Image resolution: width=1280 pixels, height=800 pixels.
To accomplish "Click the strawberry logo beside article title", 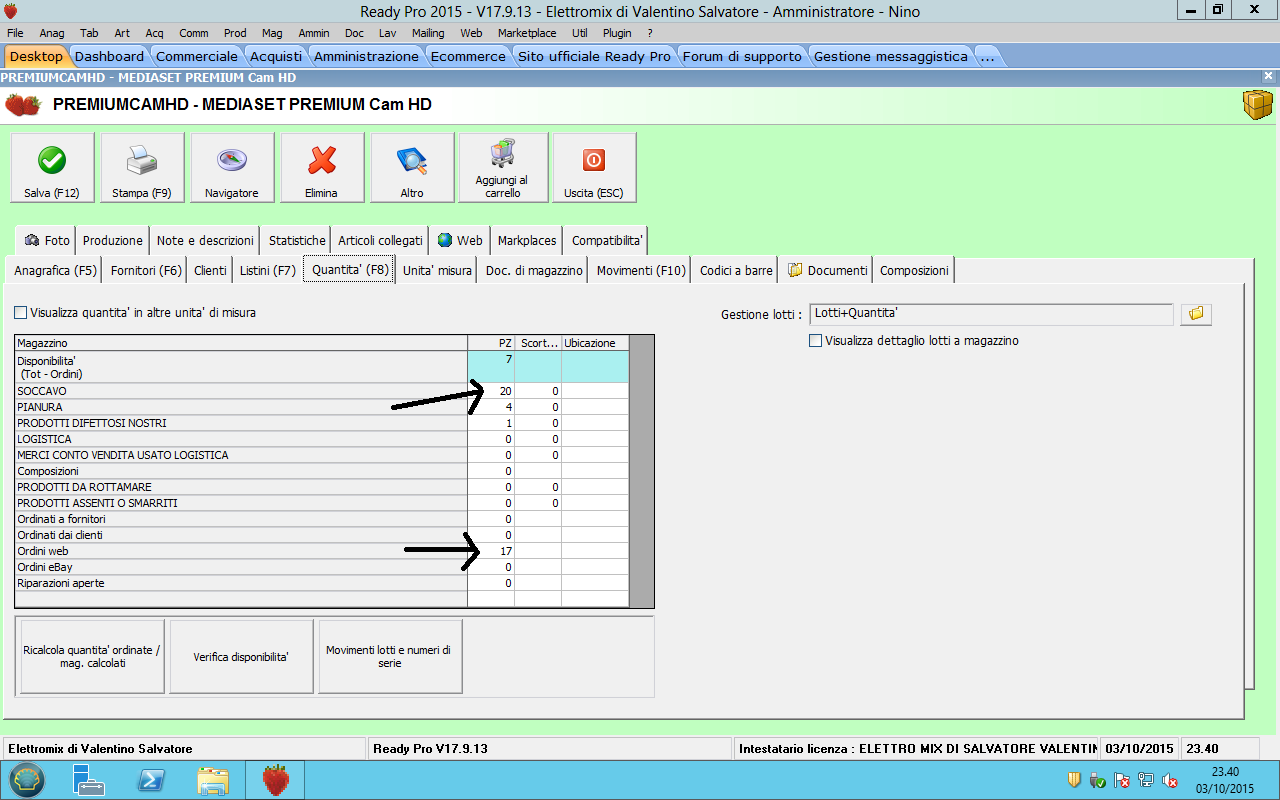I will pos(23,104).
